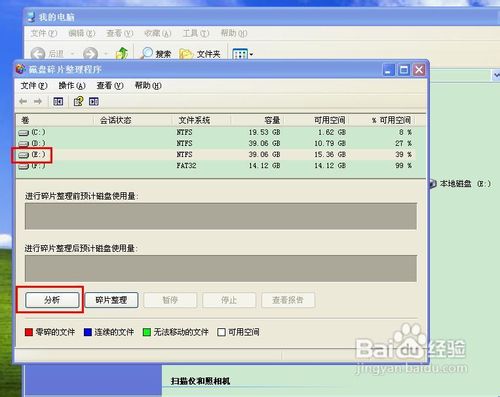Click the 分析 (Analyze) button
The width and height of the screenshot is (500, 397).
(52, 300)
